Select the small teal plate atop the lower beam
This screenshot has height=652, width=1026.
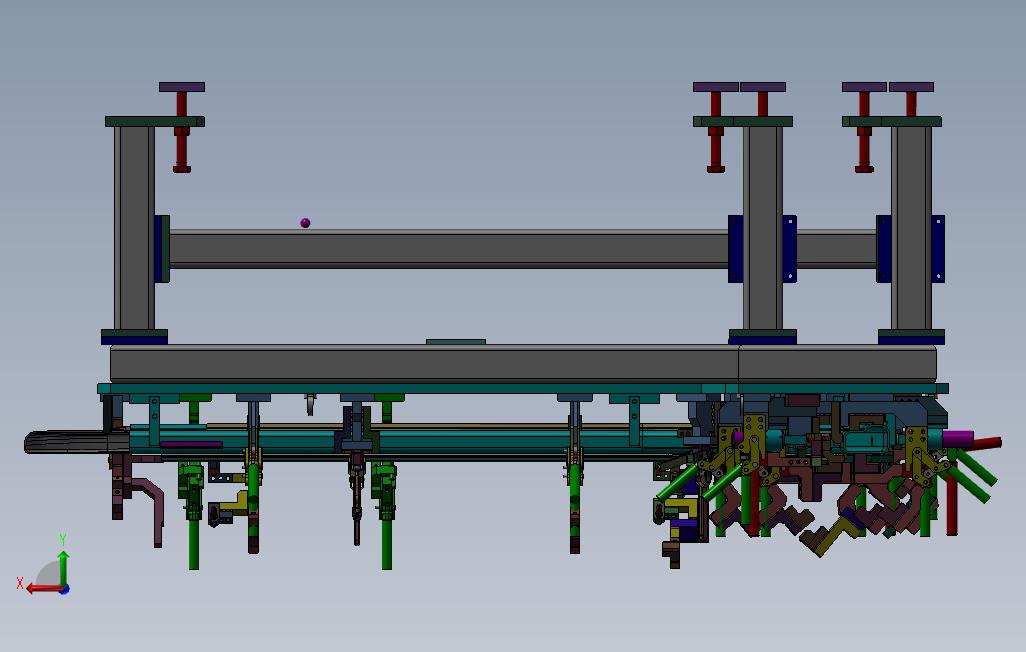[455, 342]
